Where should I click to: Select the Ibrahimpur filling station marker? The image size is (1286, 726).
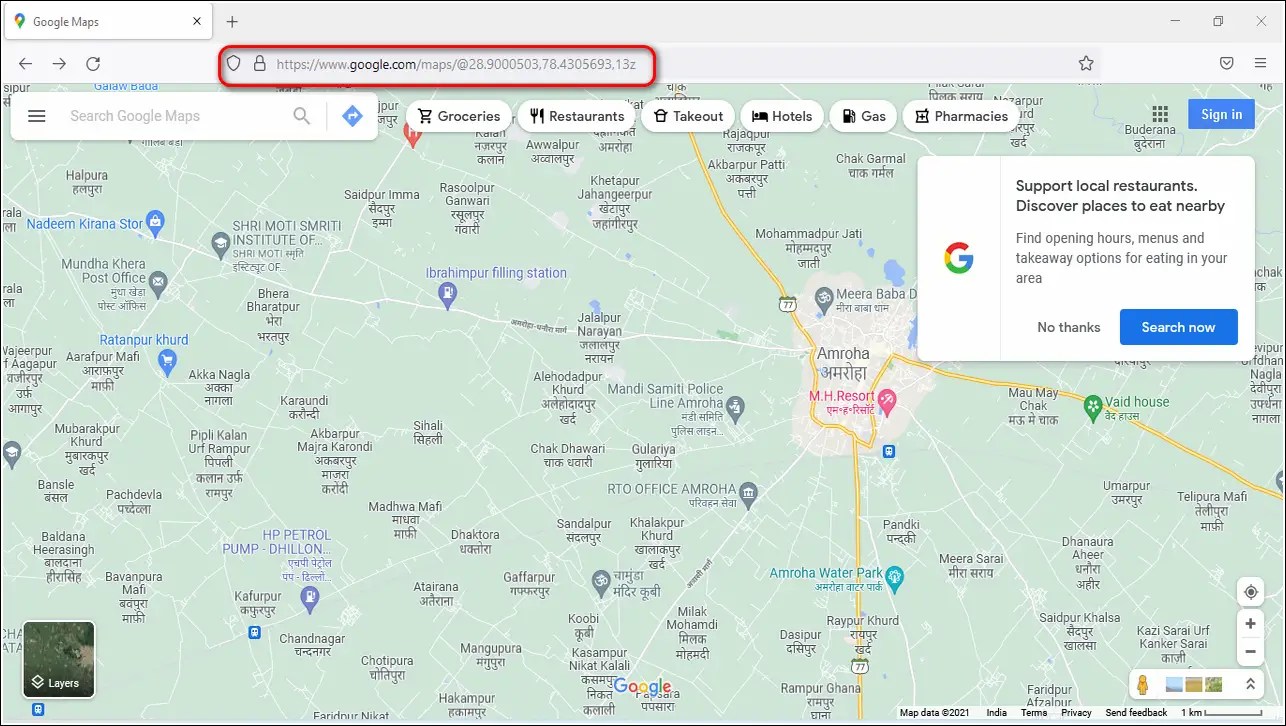tap(449, 293)
